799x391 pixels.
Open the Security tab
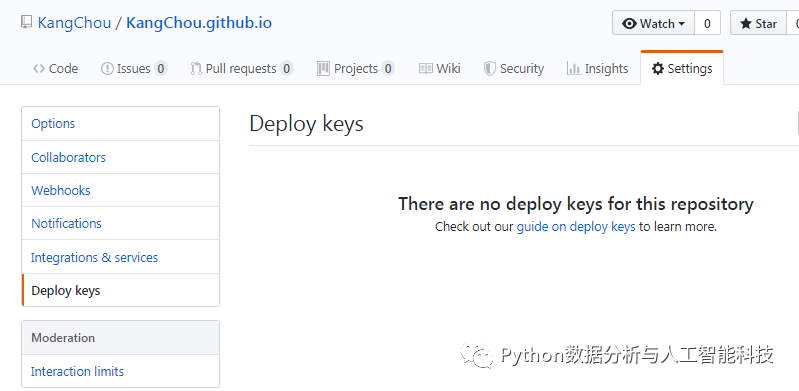click(x=514, y=69)
